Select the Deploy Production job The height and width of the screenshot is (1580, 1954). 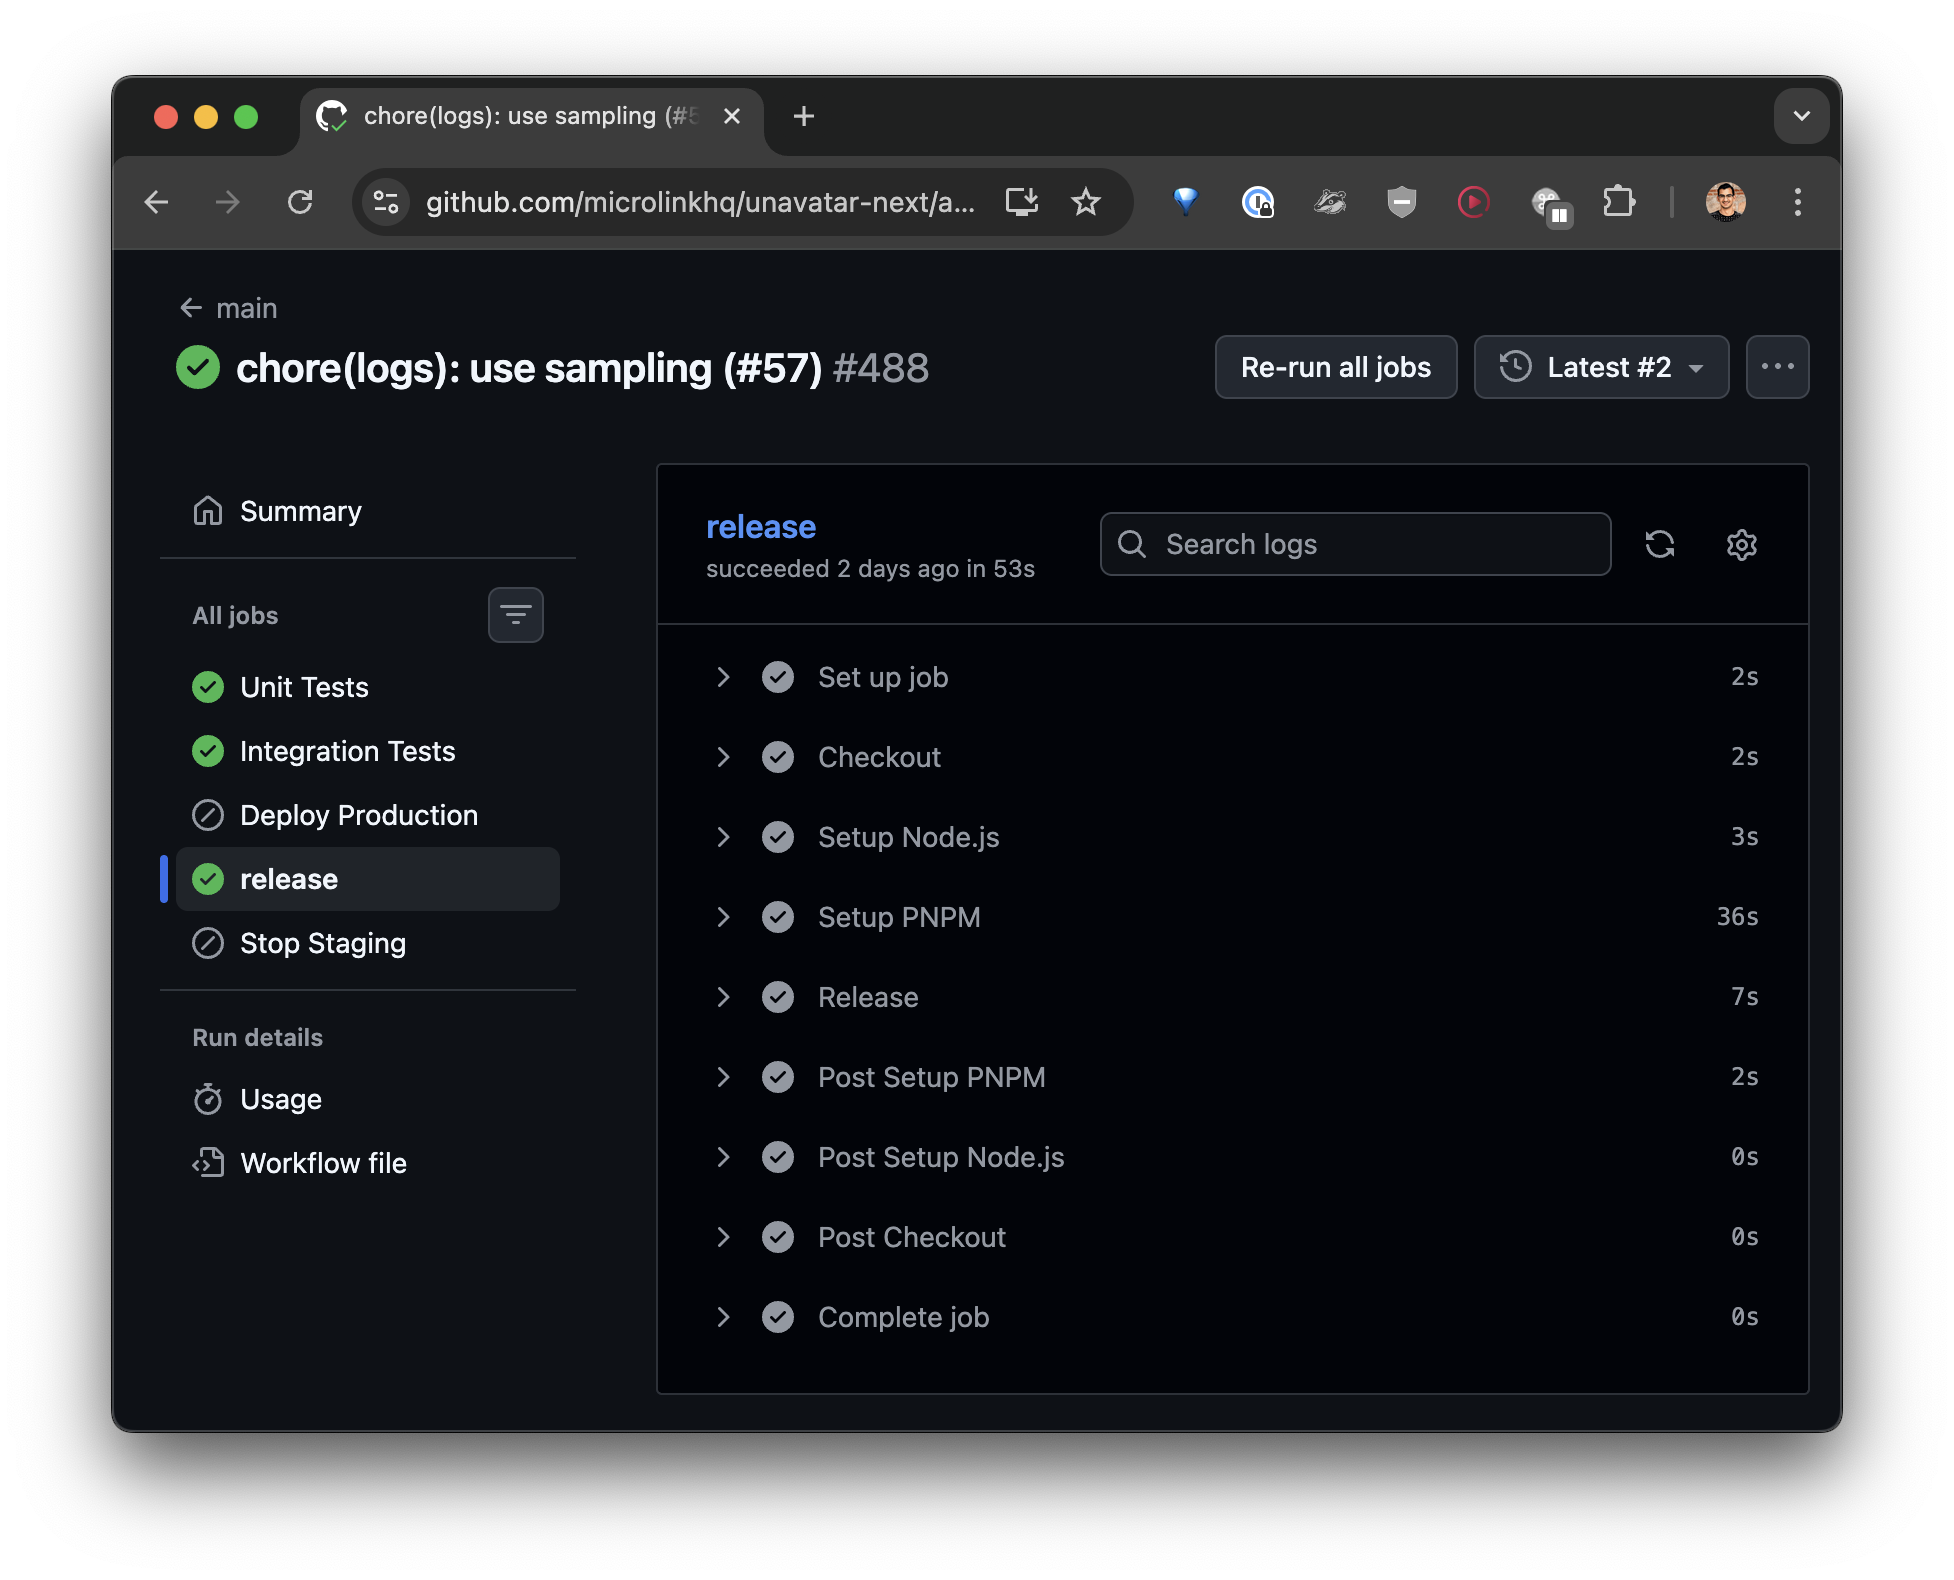tap(358, 815)
